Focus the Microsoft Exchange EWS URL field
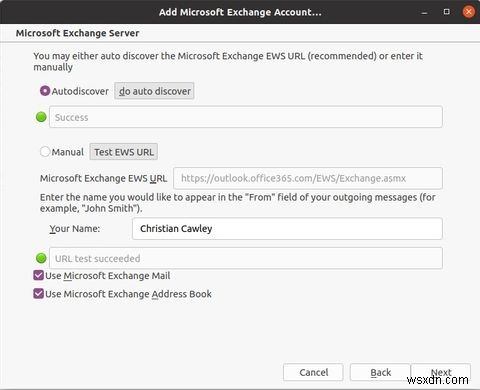480x390 pixels. click(x=308, y=178)
